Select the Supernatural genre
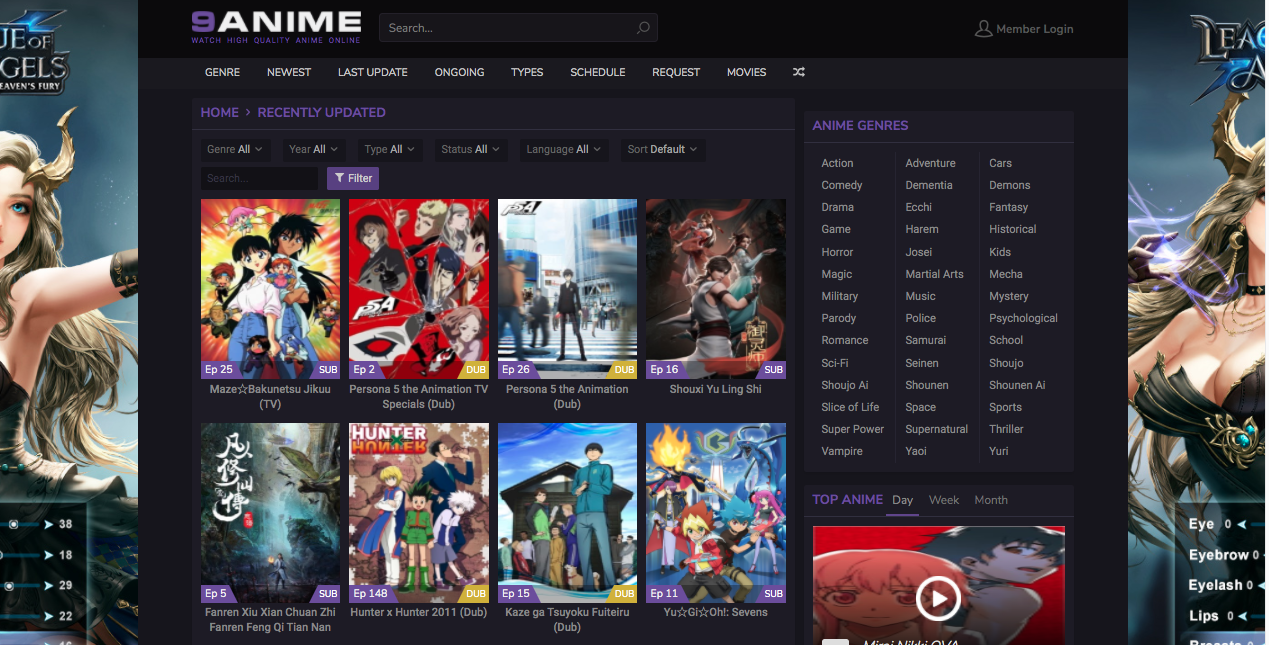 point(936,429)
